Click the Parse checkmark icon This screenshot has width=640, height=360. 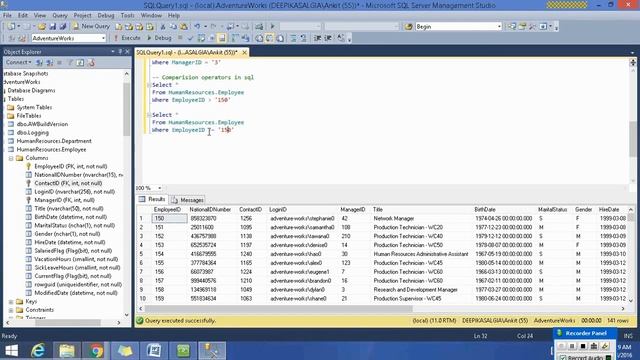click(190, 38)
